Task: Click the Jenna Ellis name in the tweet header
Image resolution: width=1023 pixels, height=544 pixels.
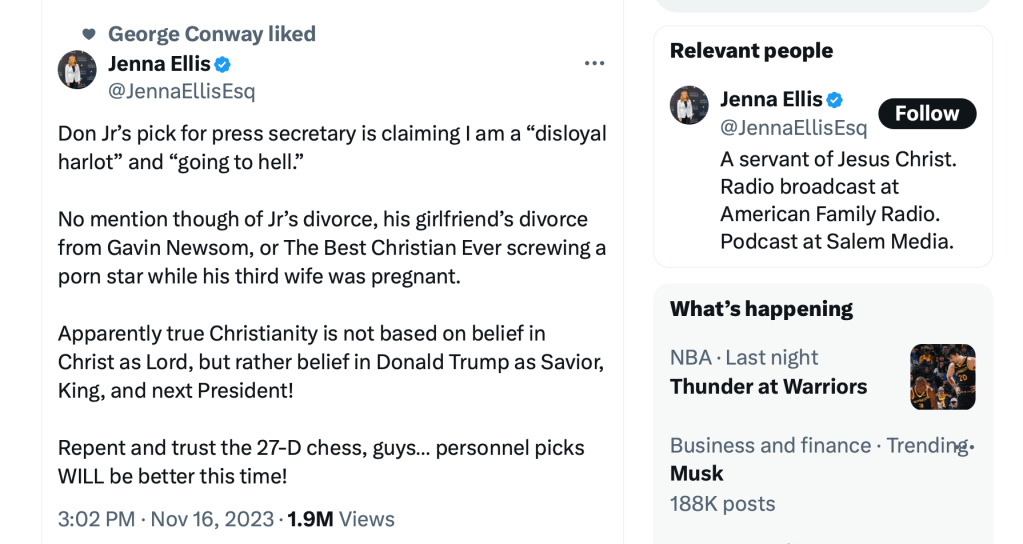Action: click(159, 64)
